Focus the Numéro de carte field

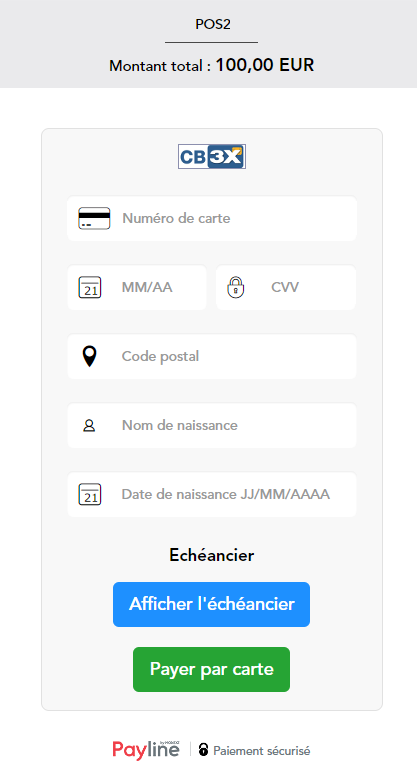tap(212, 219)
